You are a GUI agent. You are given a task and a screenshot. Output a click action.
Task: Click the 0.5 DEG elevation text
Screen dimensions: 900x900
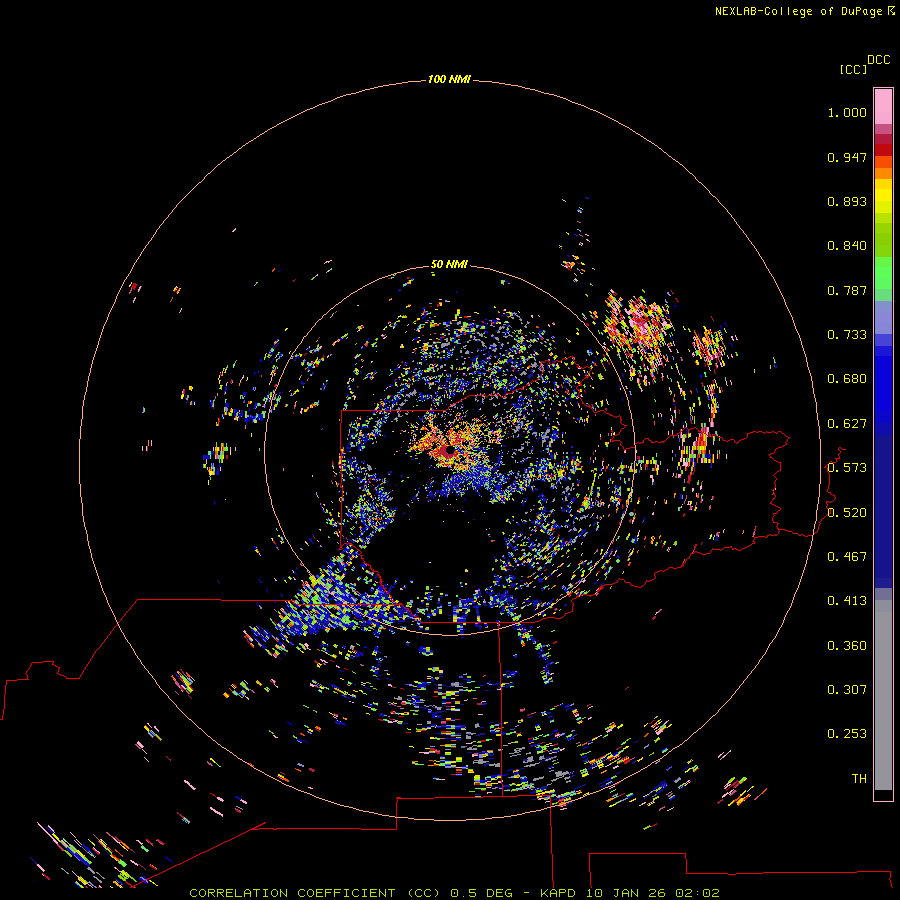(483, 893)
